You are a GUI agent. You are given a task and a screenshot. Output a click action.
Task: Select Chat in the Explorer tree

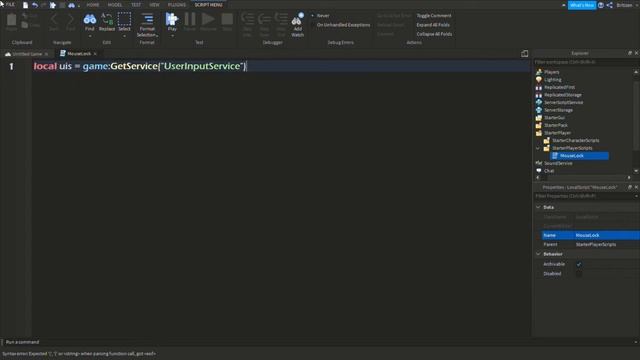549,171
